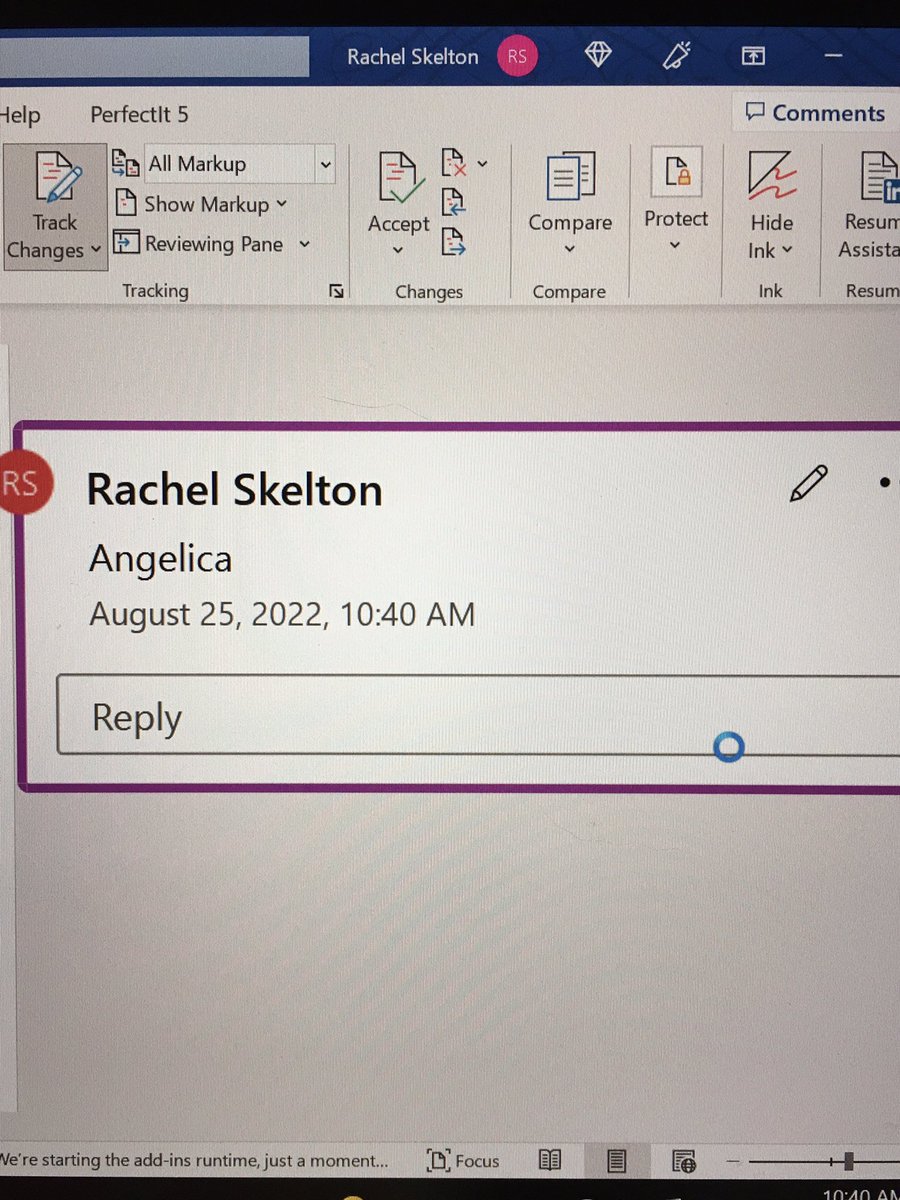
Task: Click the zoom slider handle
Action: (x=848, y=1161)
